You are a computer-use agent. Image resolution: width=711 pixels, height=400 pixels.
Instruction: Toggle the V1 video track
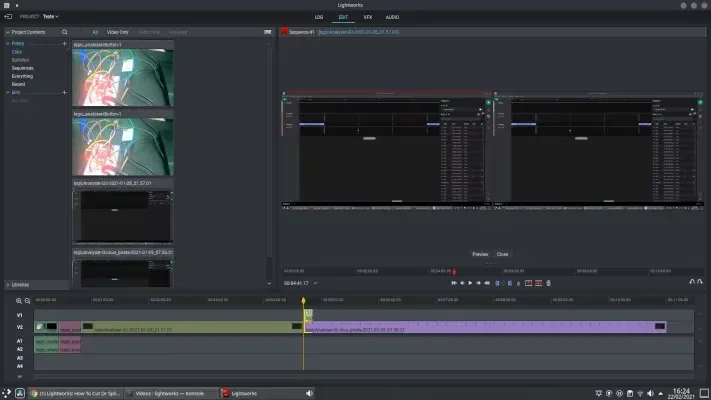(19, 315)
